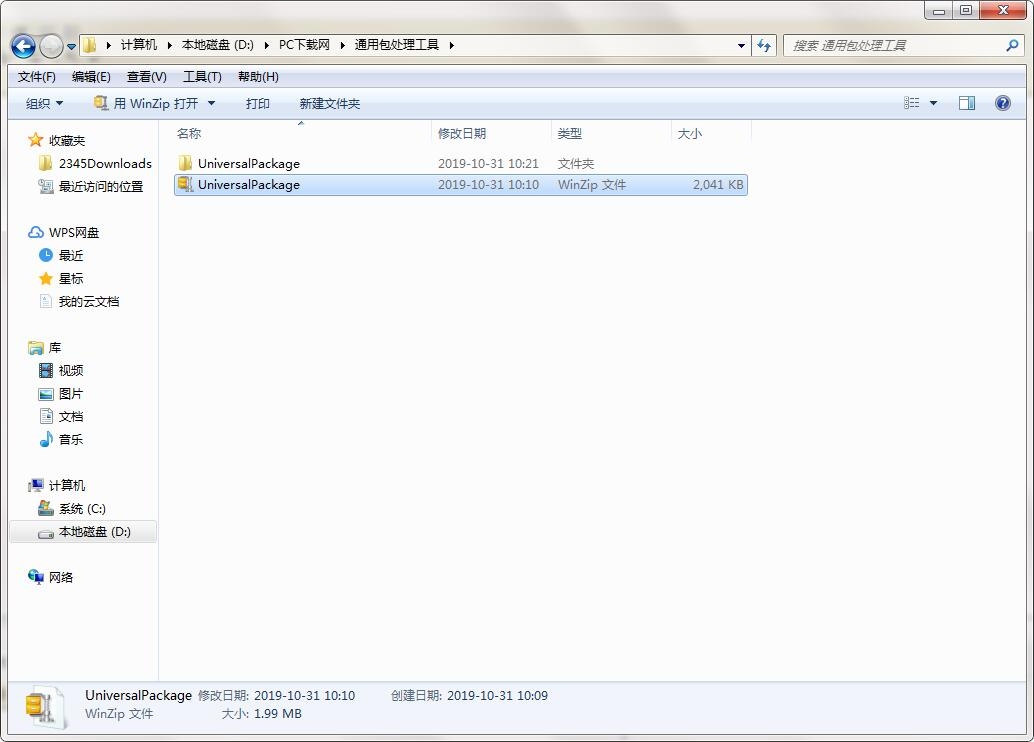
Task: Click the UniversalPackage folder's yellow icon
Action: click(185, 162)
